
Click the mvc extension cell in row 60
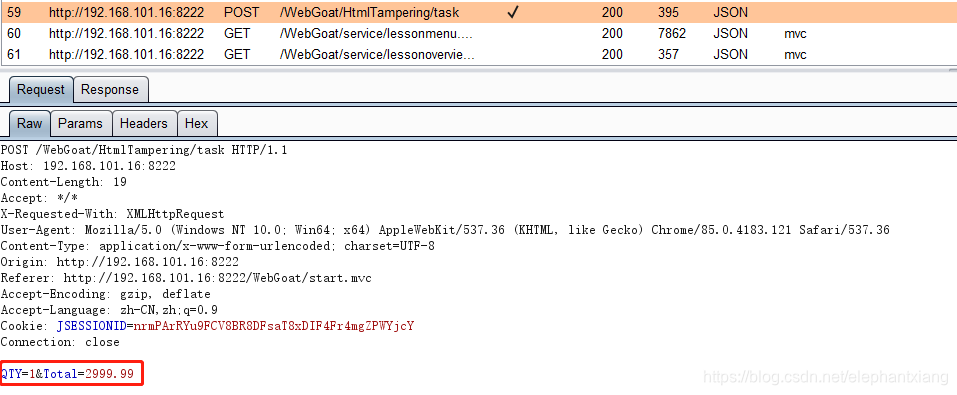[x=795, y=33]
